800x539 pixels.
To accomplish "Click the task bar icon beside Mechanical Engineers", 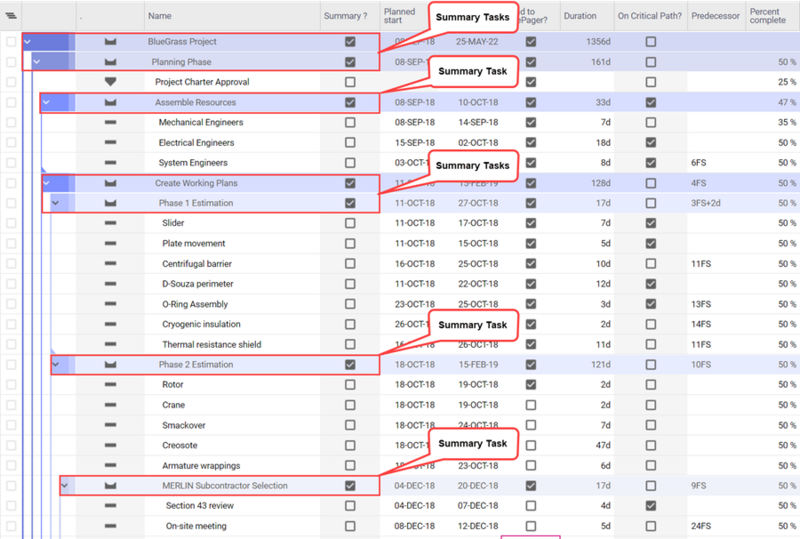I will (110, 122).
